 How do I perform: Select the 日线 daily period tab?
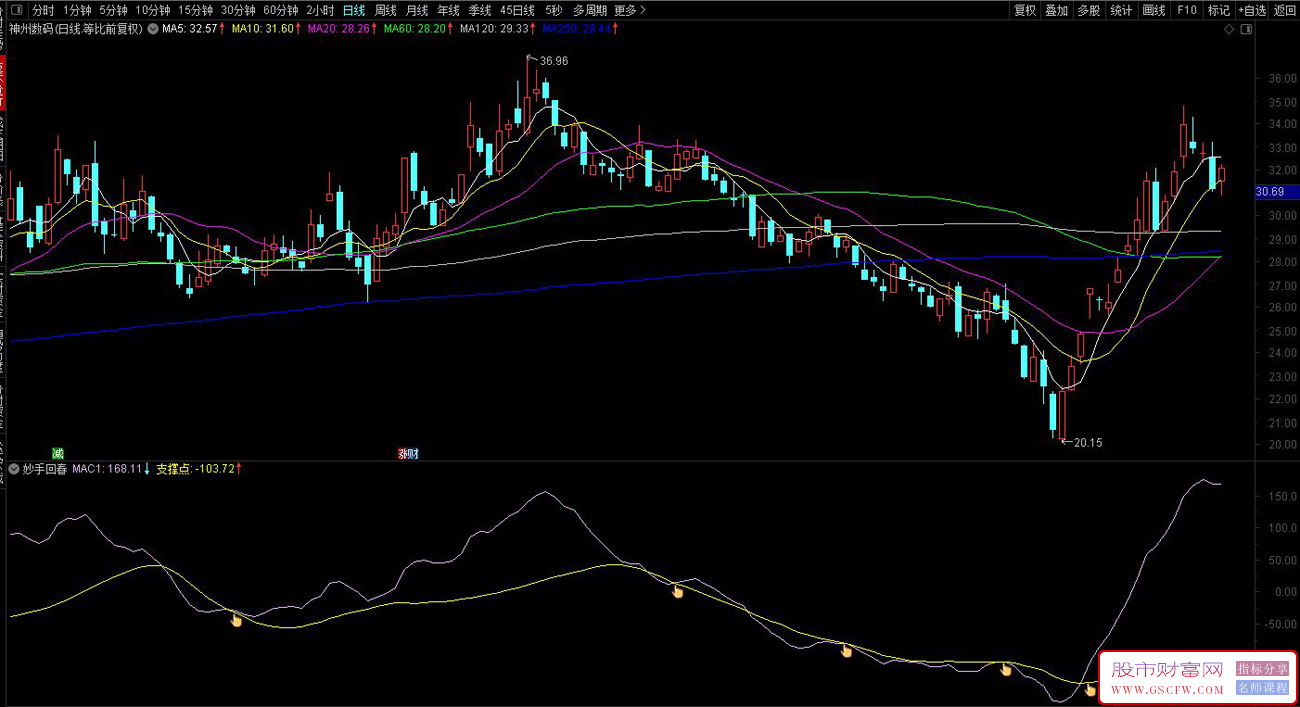[354, 10]
